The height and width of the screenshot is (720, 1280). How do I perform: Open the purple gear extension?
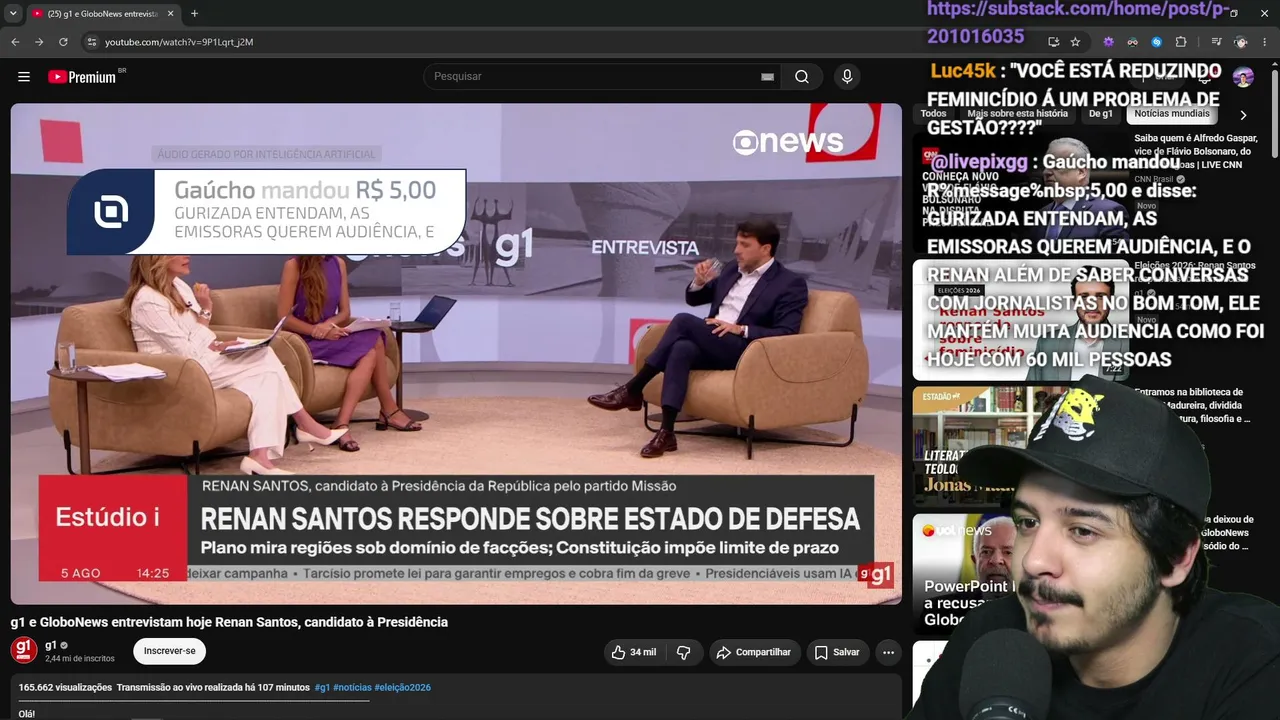pyautogui.click(x=1108, y=42)
